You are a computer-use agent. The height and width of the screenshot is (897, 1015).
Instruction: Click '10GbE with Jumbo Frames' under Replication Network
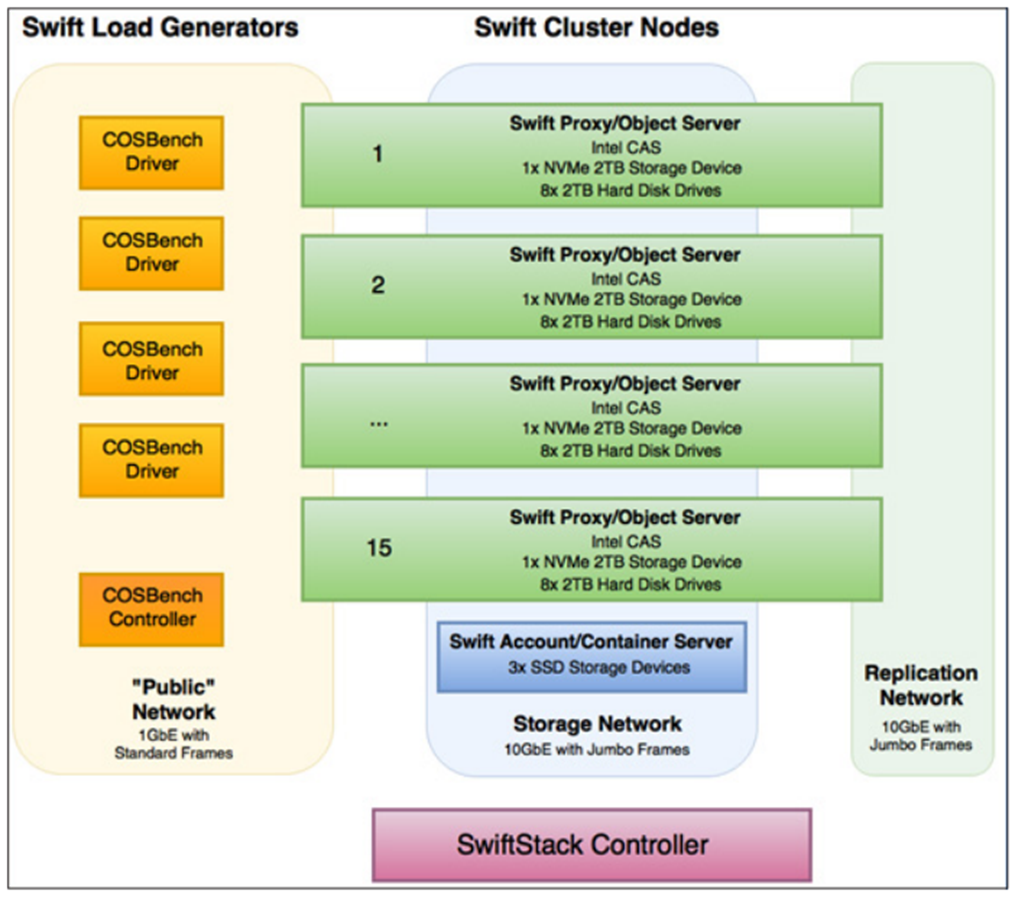pos(921,736)
